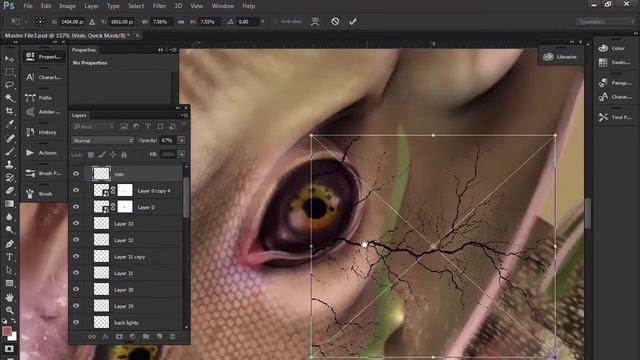Open the Image menu

point(67,6)
